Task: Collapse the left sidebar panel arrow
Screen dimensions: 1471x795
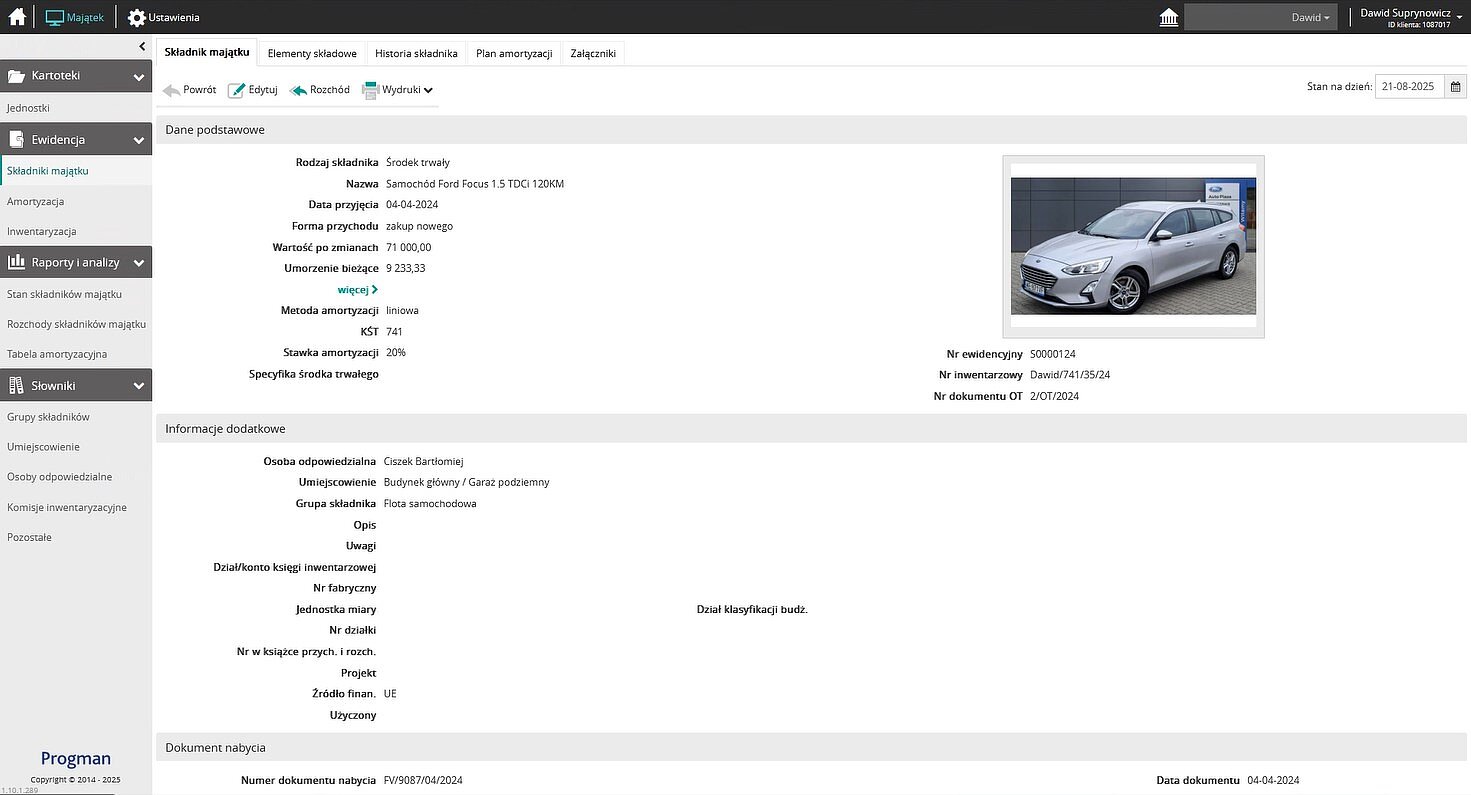Action: (142, 47)
